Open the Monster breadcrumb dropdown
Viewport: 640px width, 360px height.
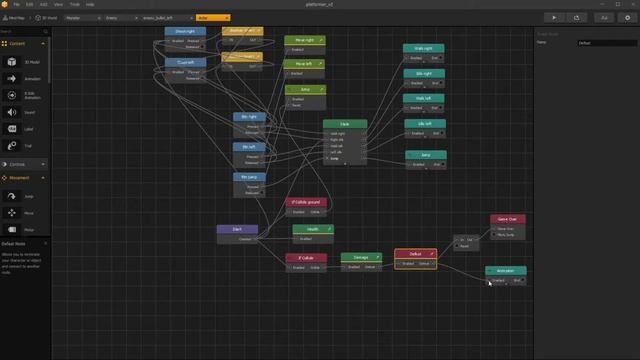(83, 18)
